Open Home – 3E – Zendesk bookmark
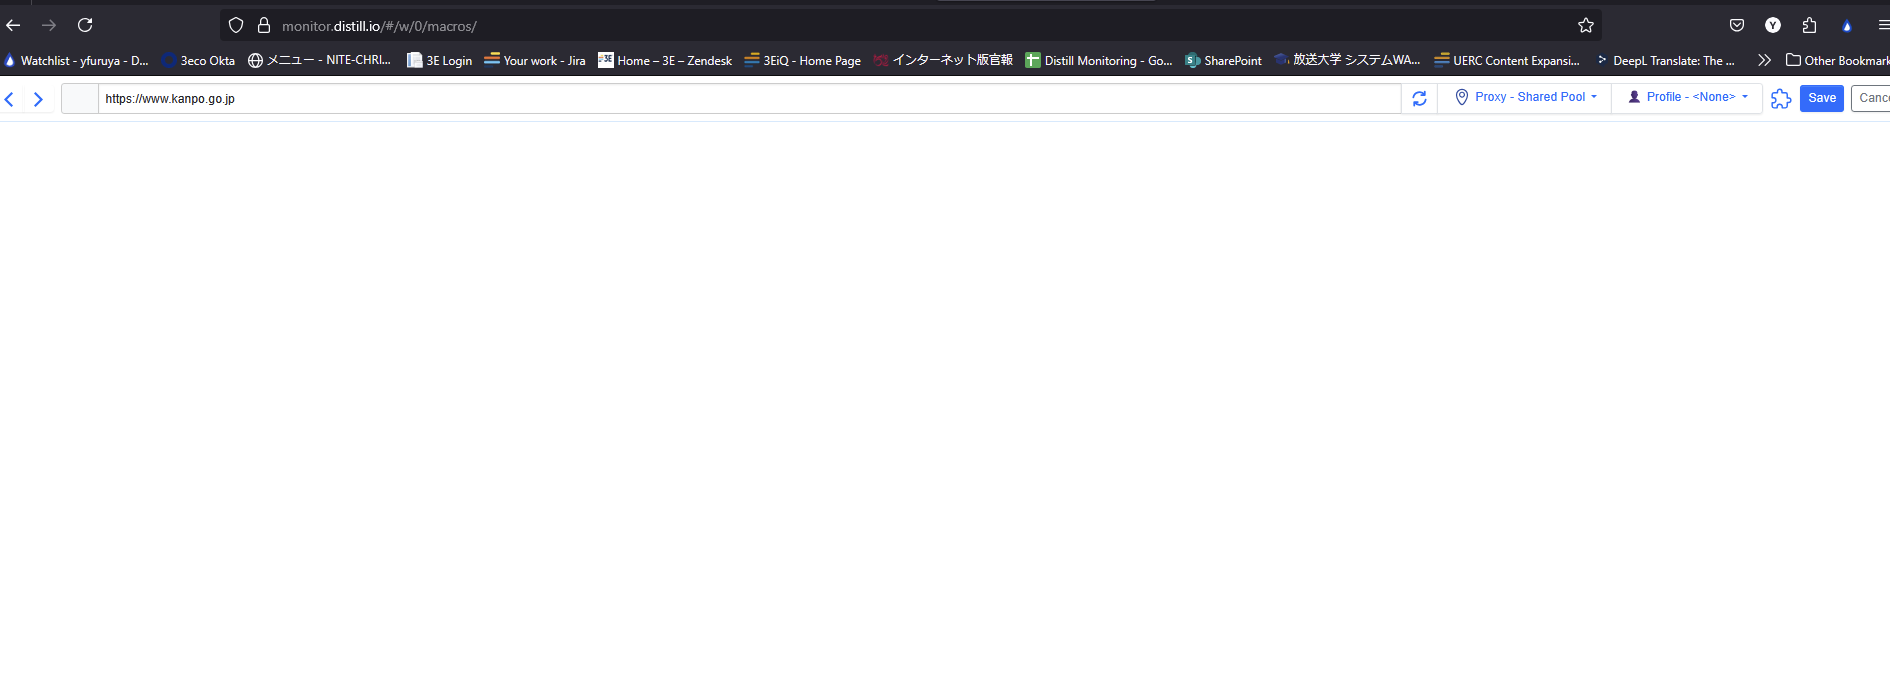The image size is (1890, 686). (665, 60)
